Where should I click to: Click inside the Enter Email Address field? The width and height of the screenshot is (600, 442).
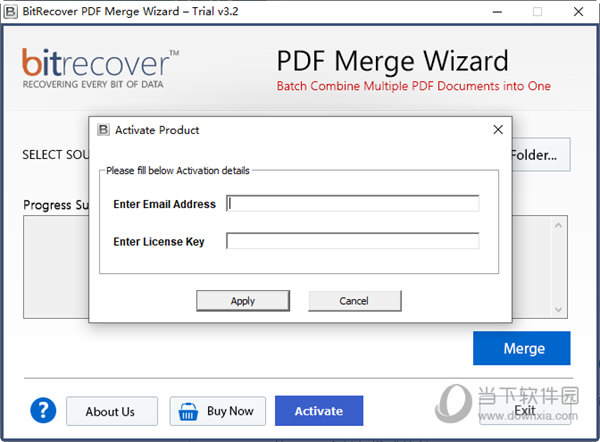[352, 203]
